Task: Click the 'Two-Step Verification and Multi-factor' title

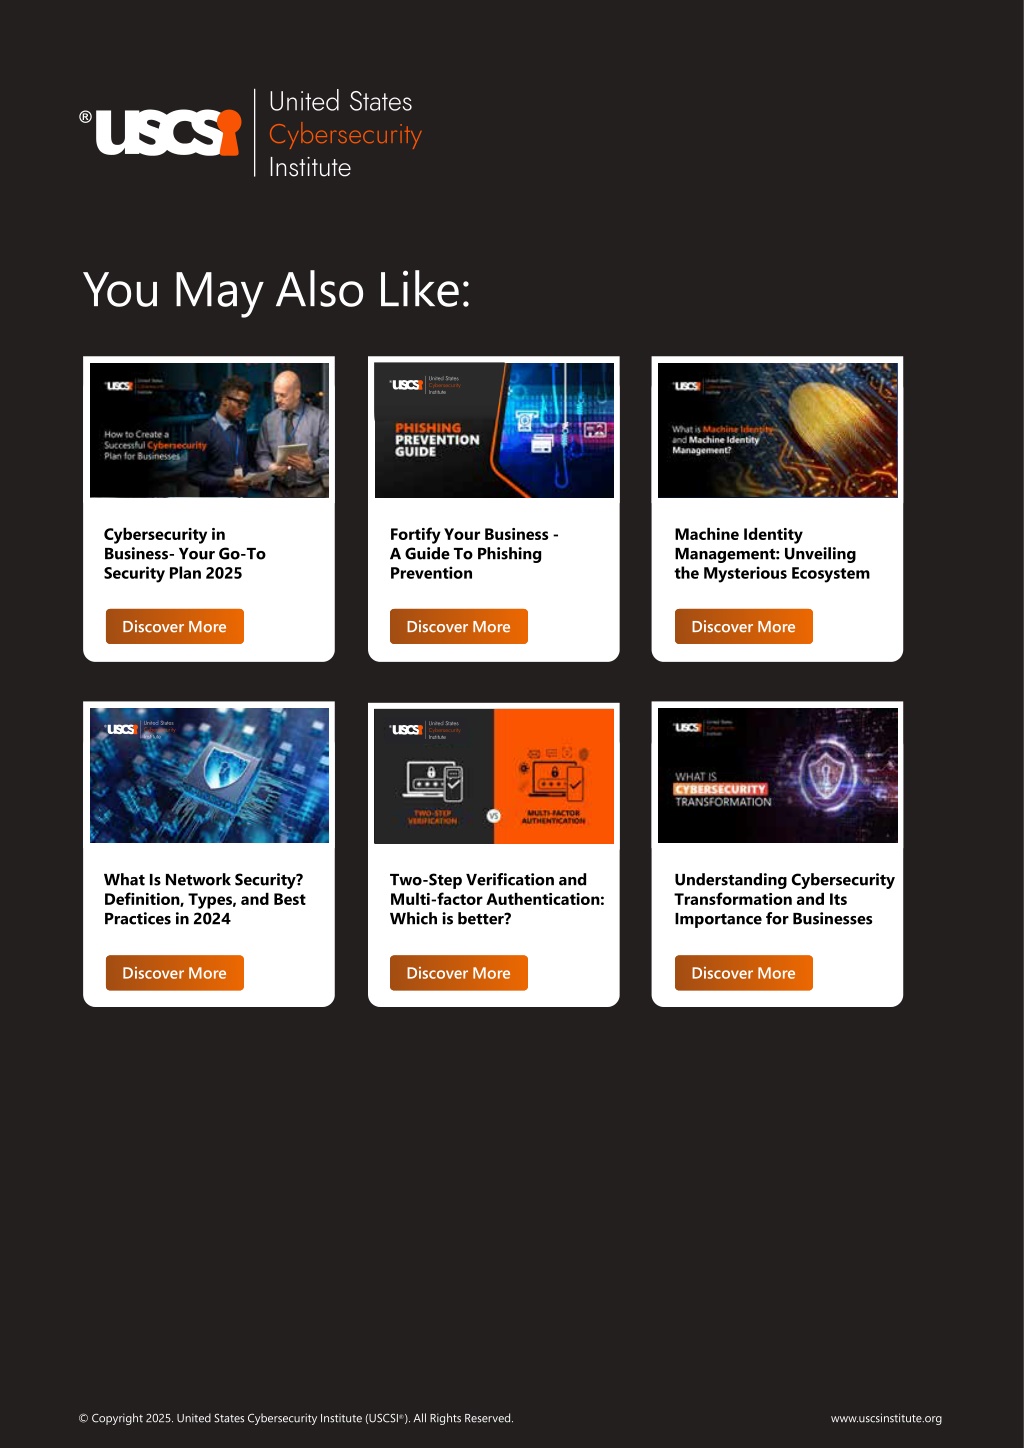Action: pos(497,899)
